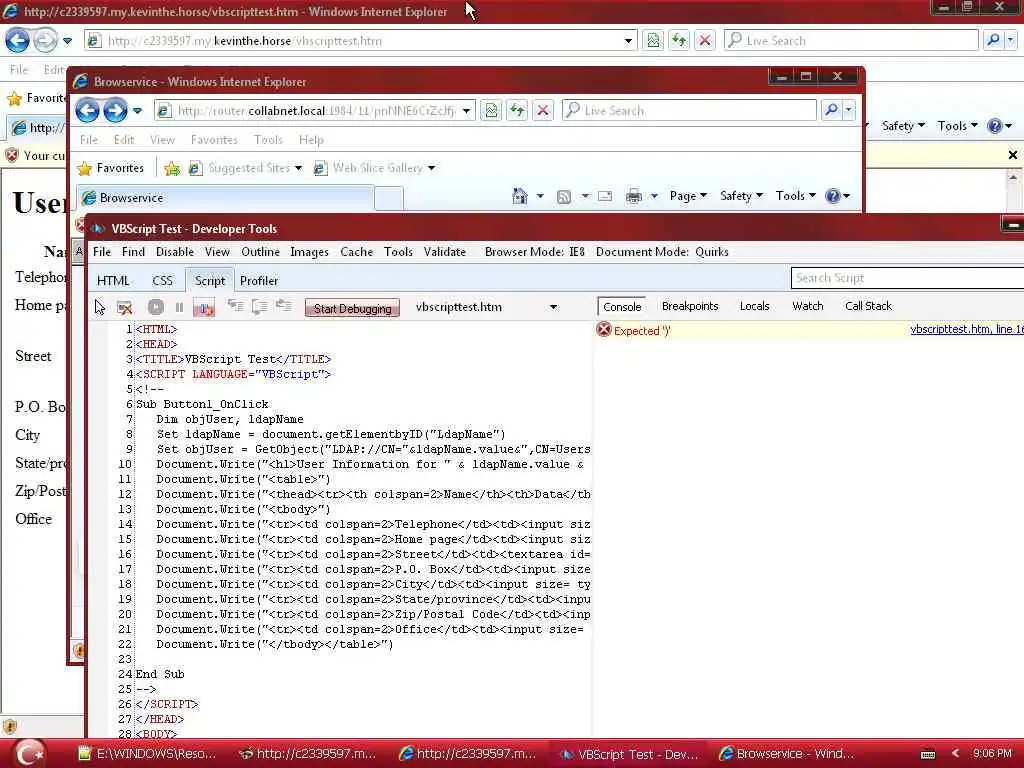Viewport: 1024px width, 768px height.
Task: Click the Print icon in Browservice toolbar
Action: [x=633, y=196]
